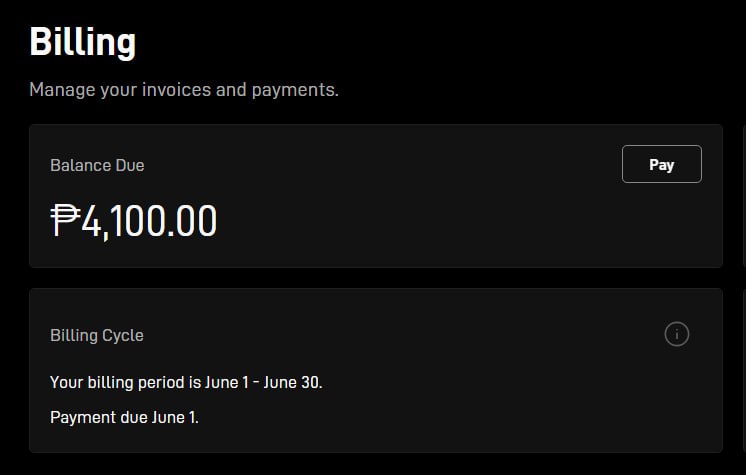Click the word 'Due' in Balance Due
This screenshot has width=746, height=475.
click(x=129, y=165)
